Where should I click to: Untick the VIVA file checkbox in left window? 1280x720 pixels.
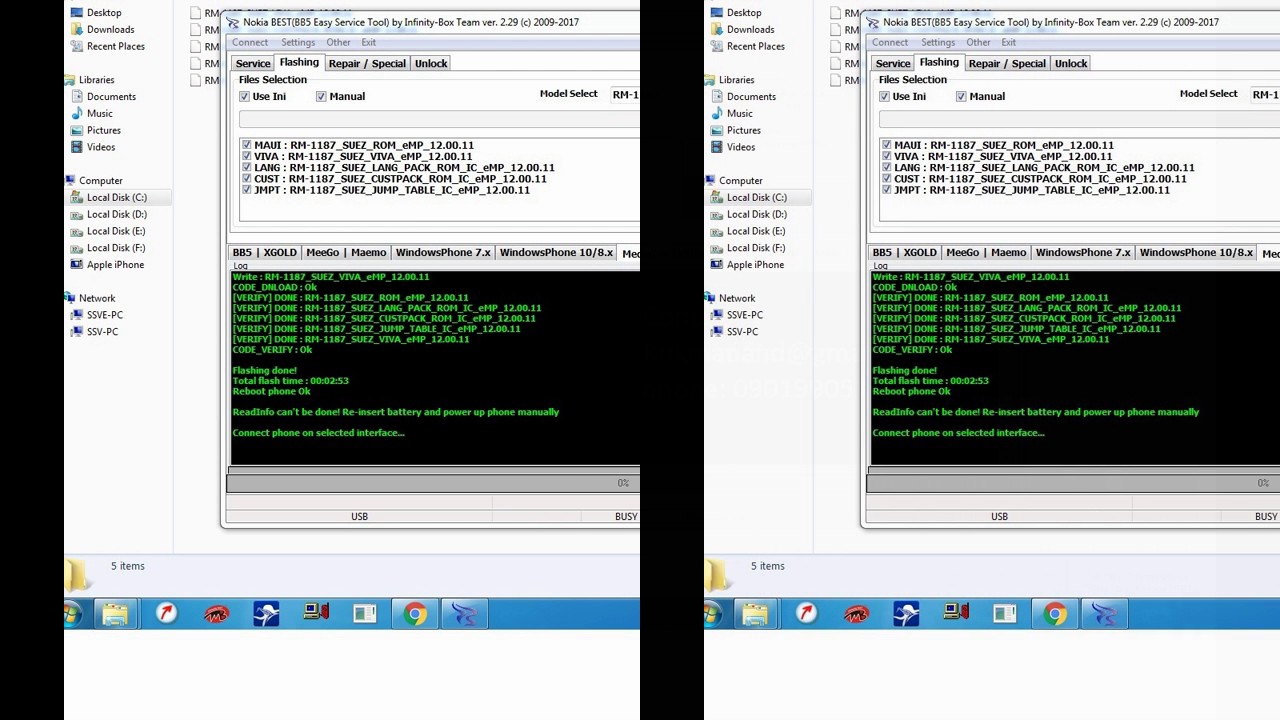(x=246, y=156)
